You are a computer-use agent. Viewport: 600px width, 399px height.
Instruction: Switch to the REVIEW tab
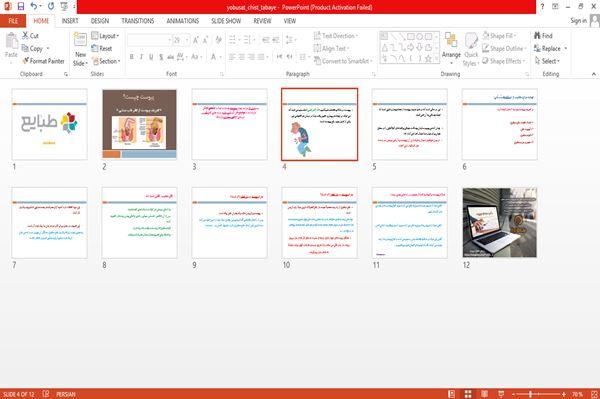pyautogui.click(x=262, y=21)
